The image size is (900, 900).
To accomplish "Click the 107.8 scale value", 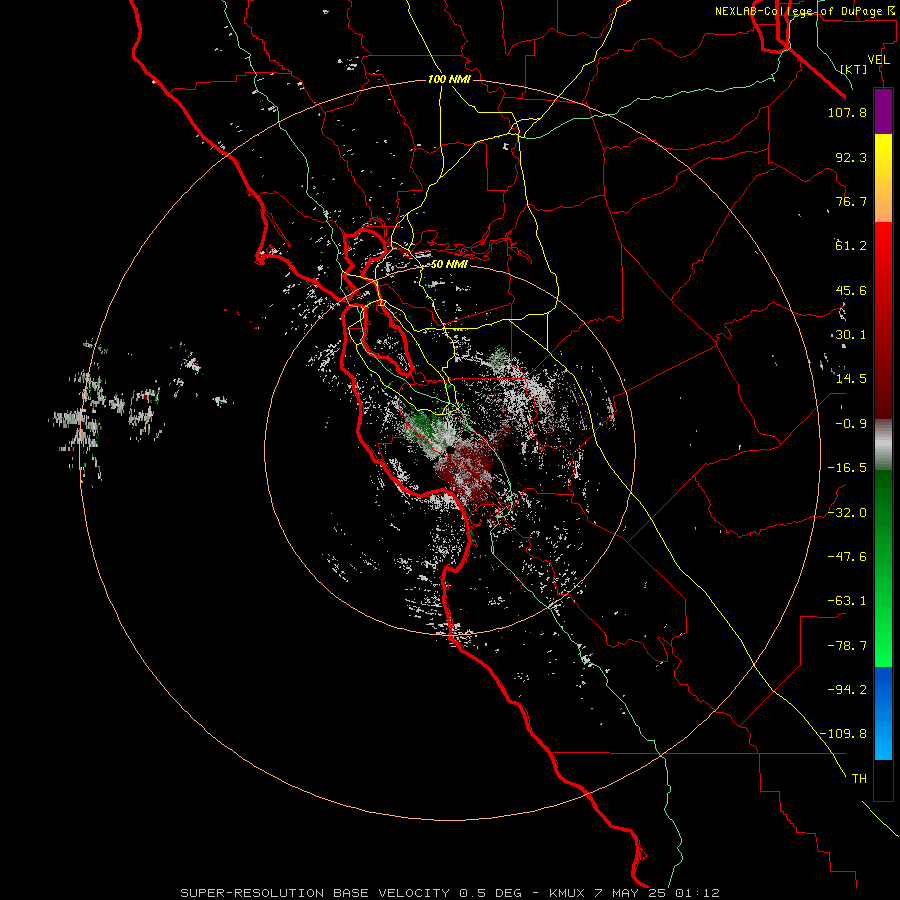I will [x=847, y=112].
